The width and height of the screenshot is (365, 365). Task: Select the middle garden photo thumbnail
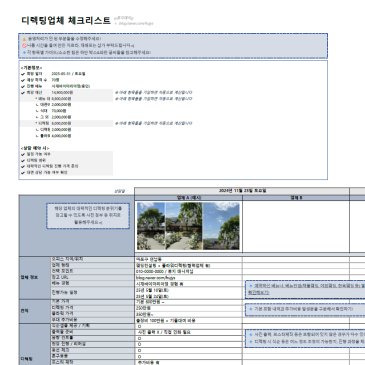pyautogui.click(x=184, y=226)
